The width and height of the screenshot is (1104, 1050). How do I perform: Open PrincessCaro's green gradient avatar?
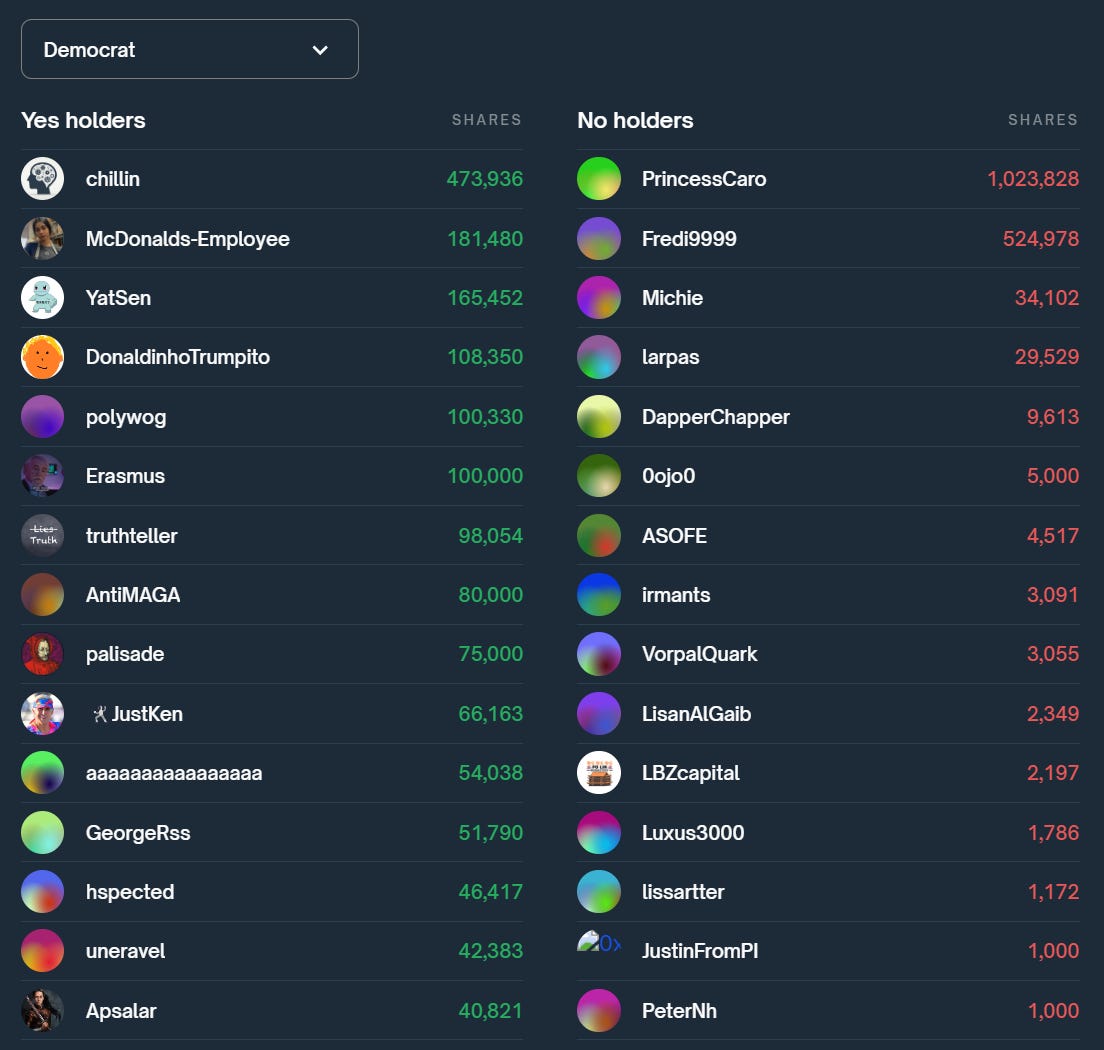point(598,178)
